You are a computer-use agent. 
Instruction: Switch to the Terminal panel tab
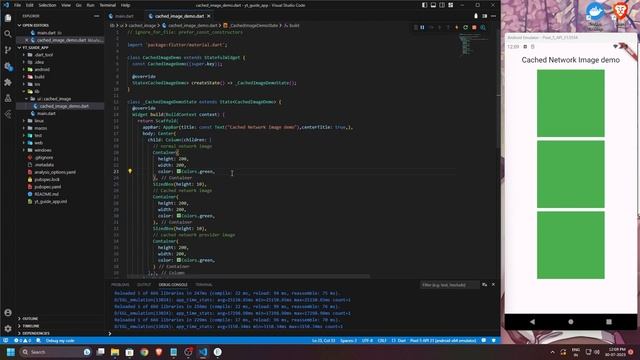[x=204, y=284]
